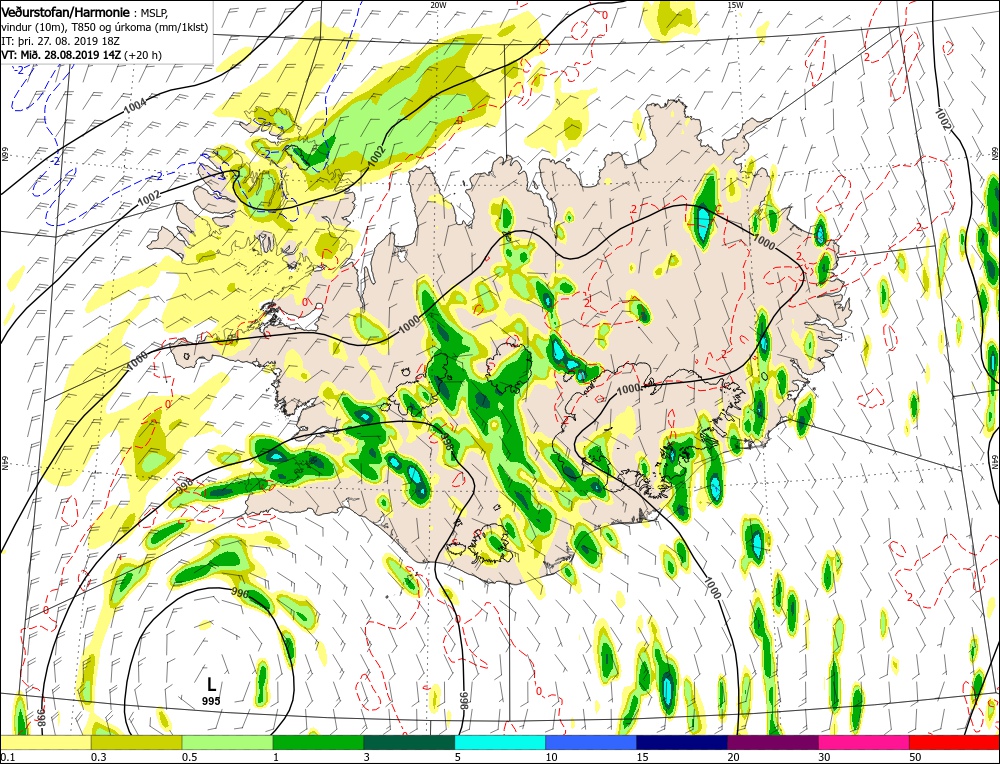Click the red 50+ legend swatch
The height and width of the screenshot is (764, 1000).
tap(954, 742)
